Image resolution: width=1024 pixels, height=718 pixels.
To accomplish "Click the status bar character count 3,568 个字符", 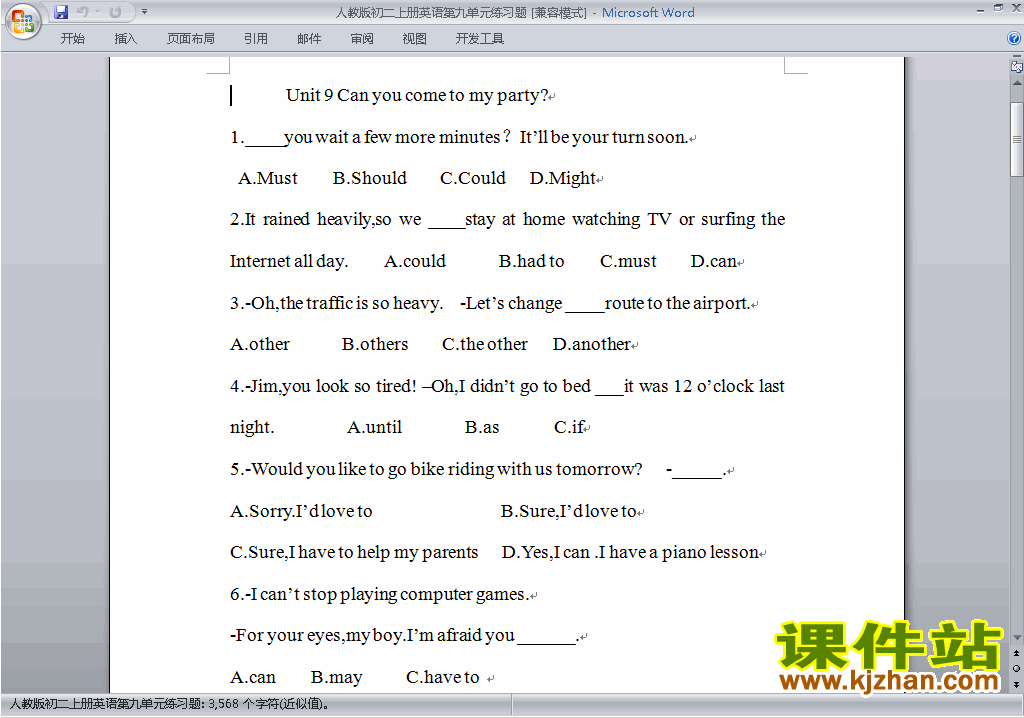I will pyautogui.click(x=269, y=704).
